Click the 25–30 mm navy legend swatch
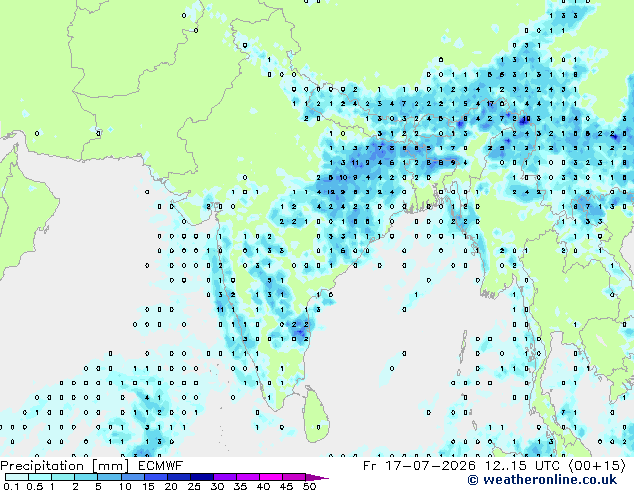The width and height of the screenshot is (634, 490). pyautogui.click(x=201, y=477)
